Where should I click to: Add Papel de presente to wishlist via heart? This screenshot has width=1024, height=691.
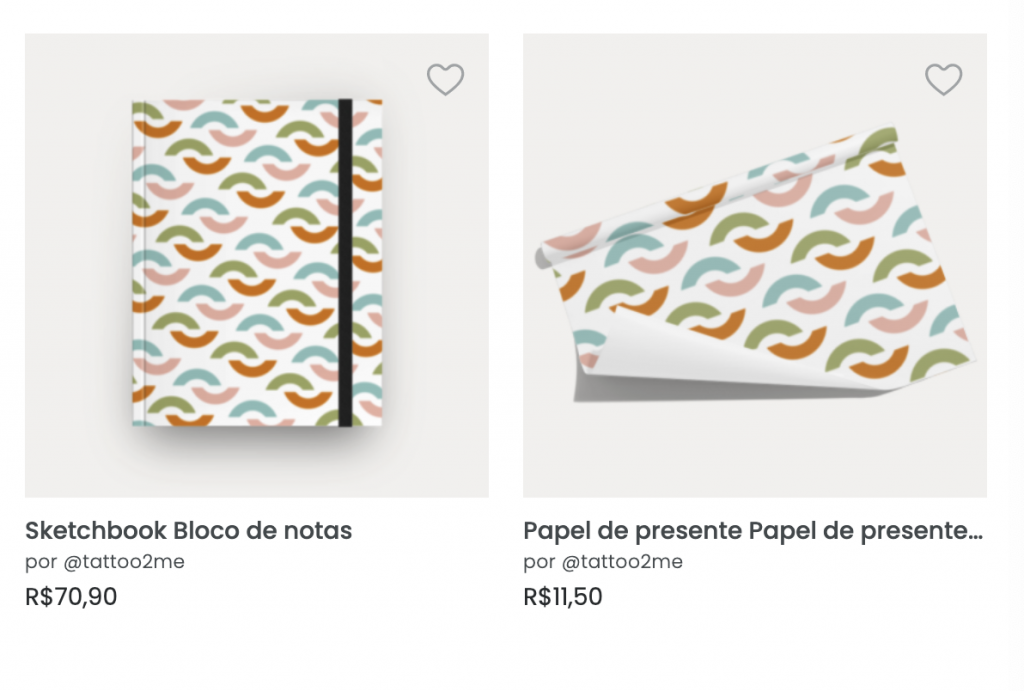click(x=943, y=79)
